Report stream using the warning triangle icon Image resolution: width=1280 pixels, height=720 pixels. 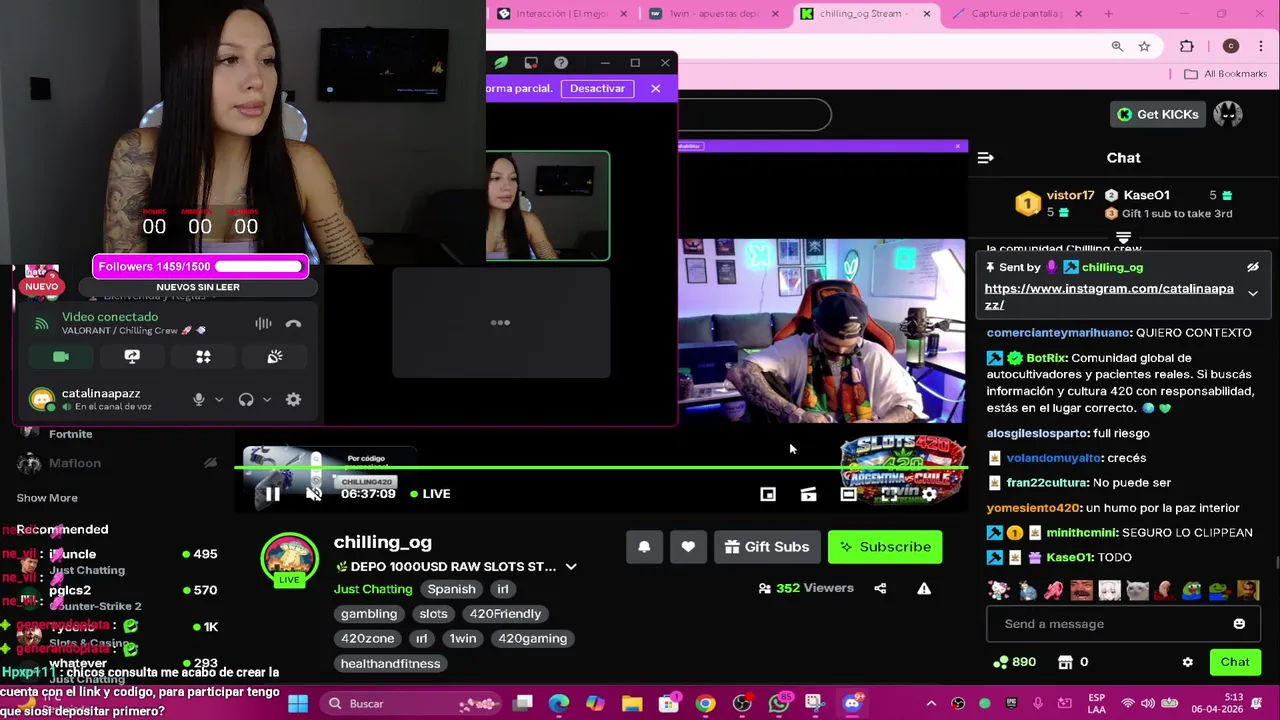924,588
